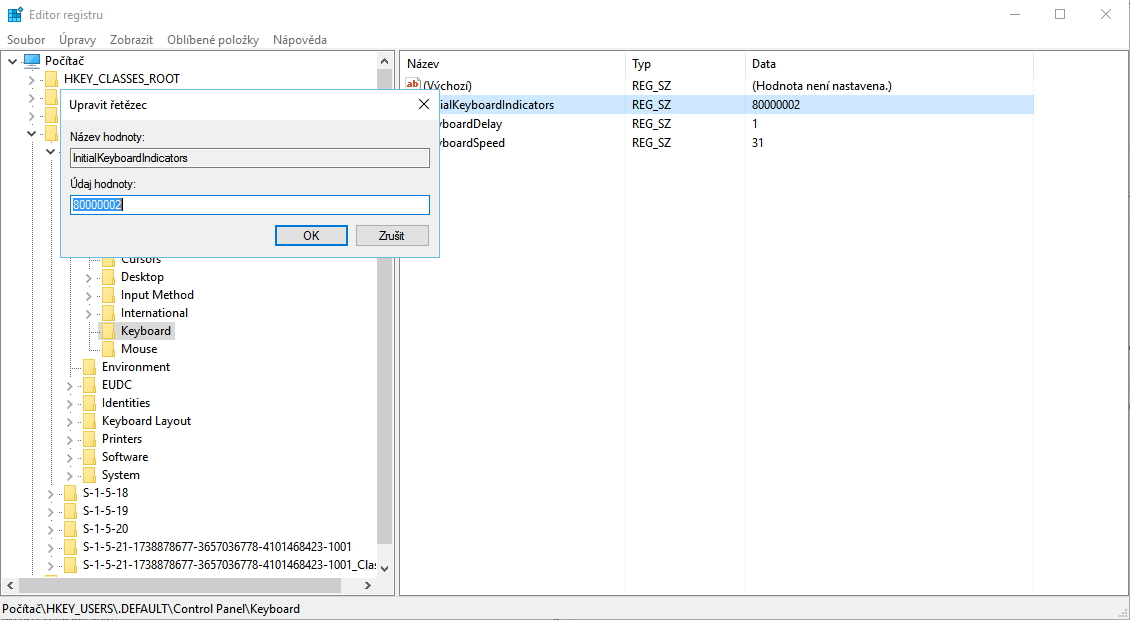This screenshot has width=1130, height=620.
Task: Click the Počítač computer icon
Action: click(32, 61)
